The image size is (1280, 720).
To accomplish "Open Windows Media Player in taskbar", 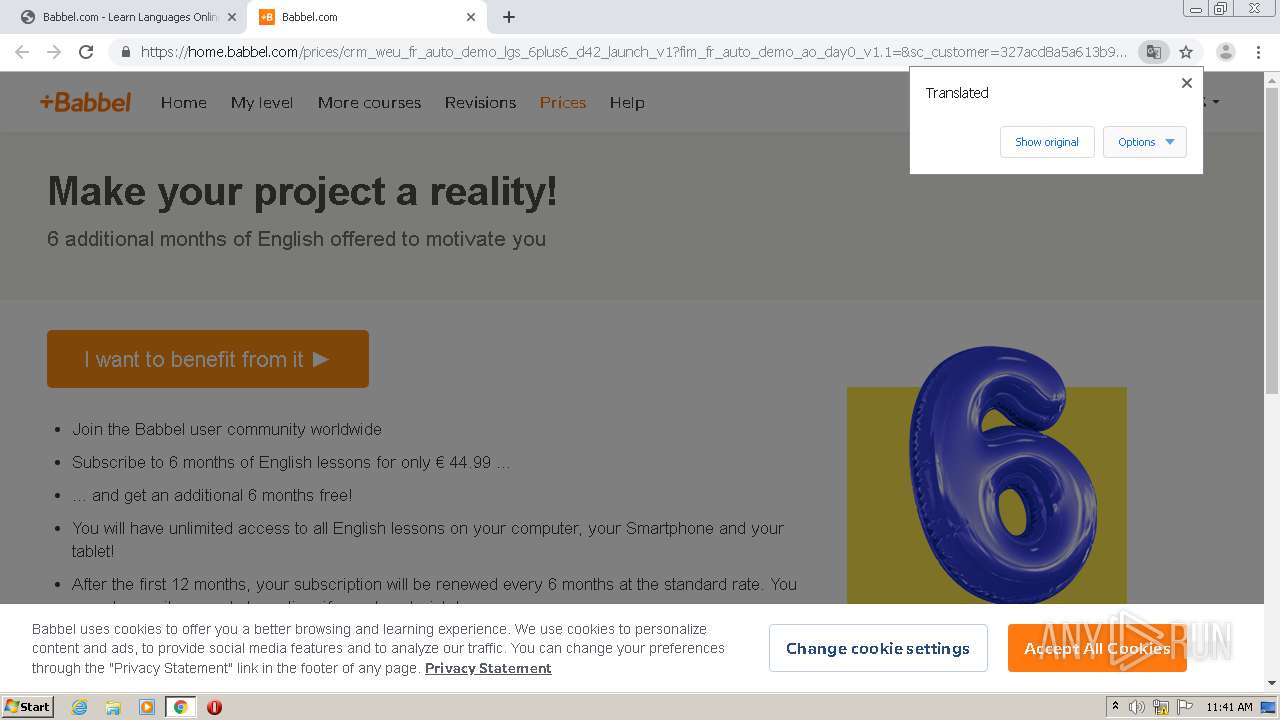I will click(x=147, y=707).
